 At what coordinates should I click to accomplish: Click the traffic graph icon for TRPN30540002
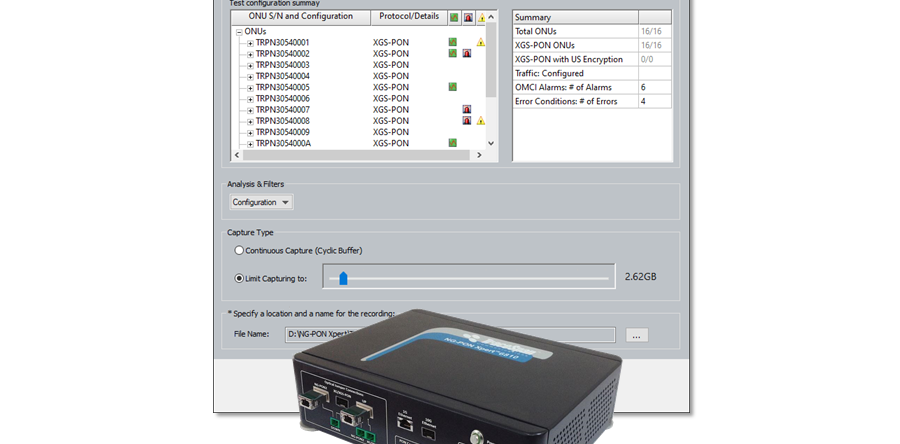452,53
